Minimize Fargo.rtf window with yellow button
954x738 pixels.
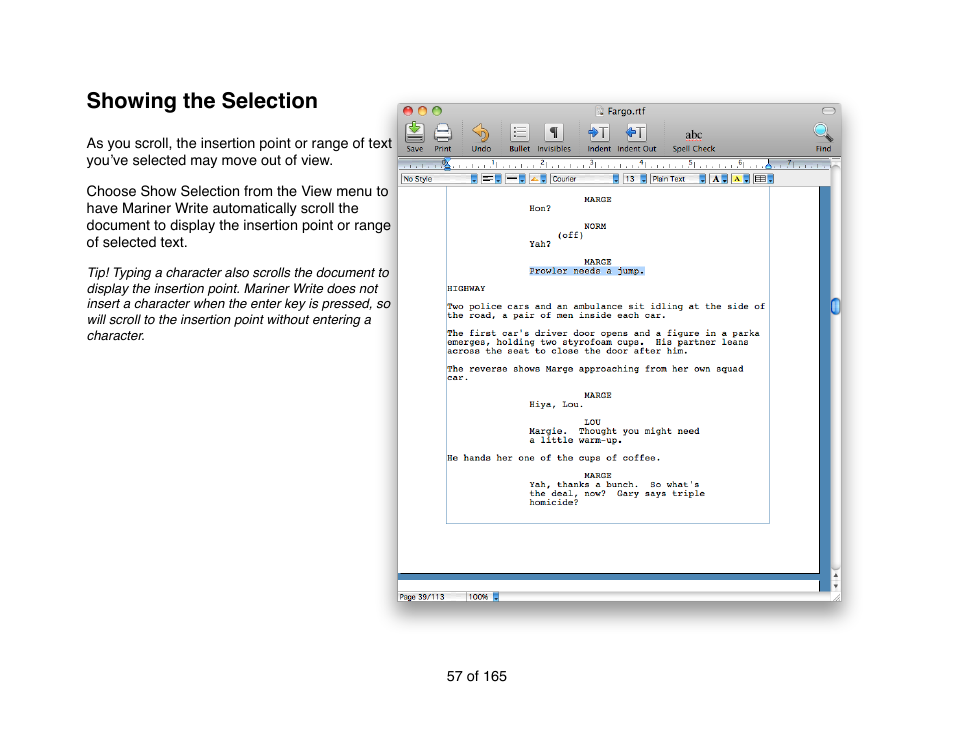[422, 111]
